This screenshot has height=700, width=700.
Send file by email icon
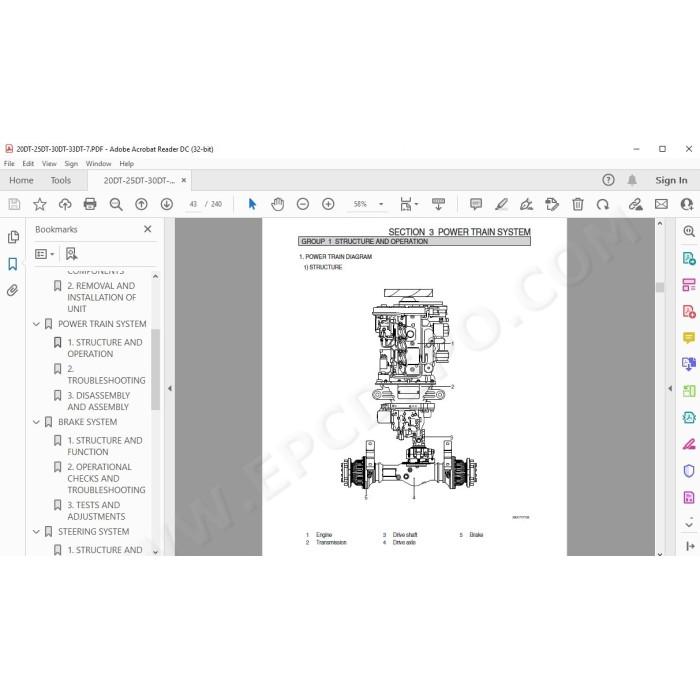click(x=661, y=204)
